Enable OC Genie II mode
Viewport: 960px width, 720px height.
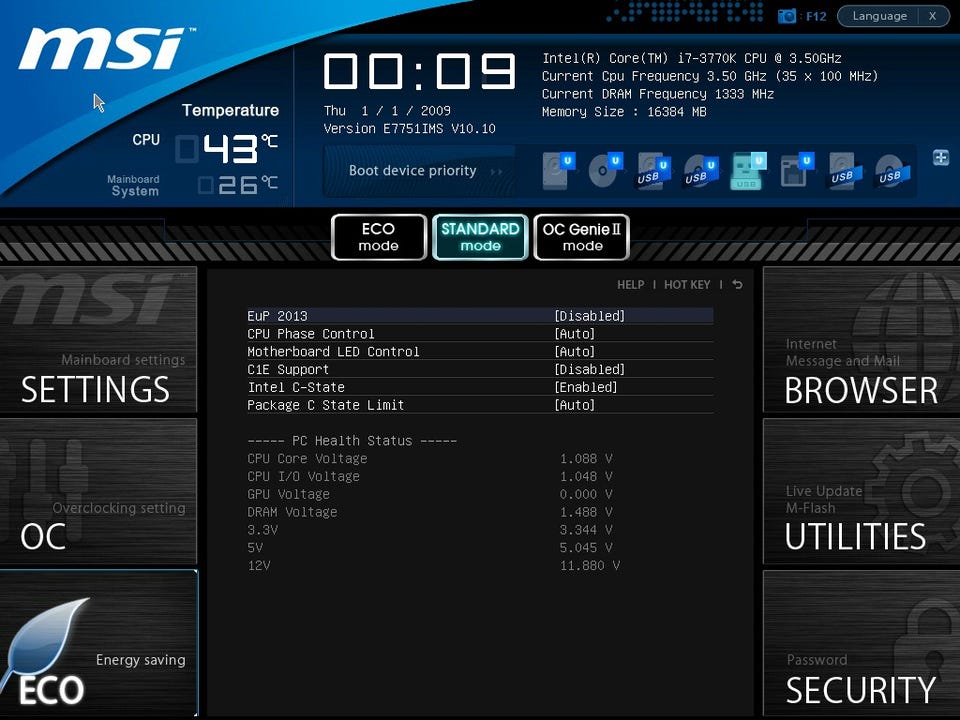pyautogui.click(x=582, y=237)
